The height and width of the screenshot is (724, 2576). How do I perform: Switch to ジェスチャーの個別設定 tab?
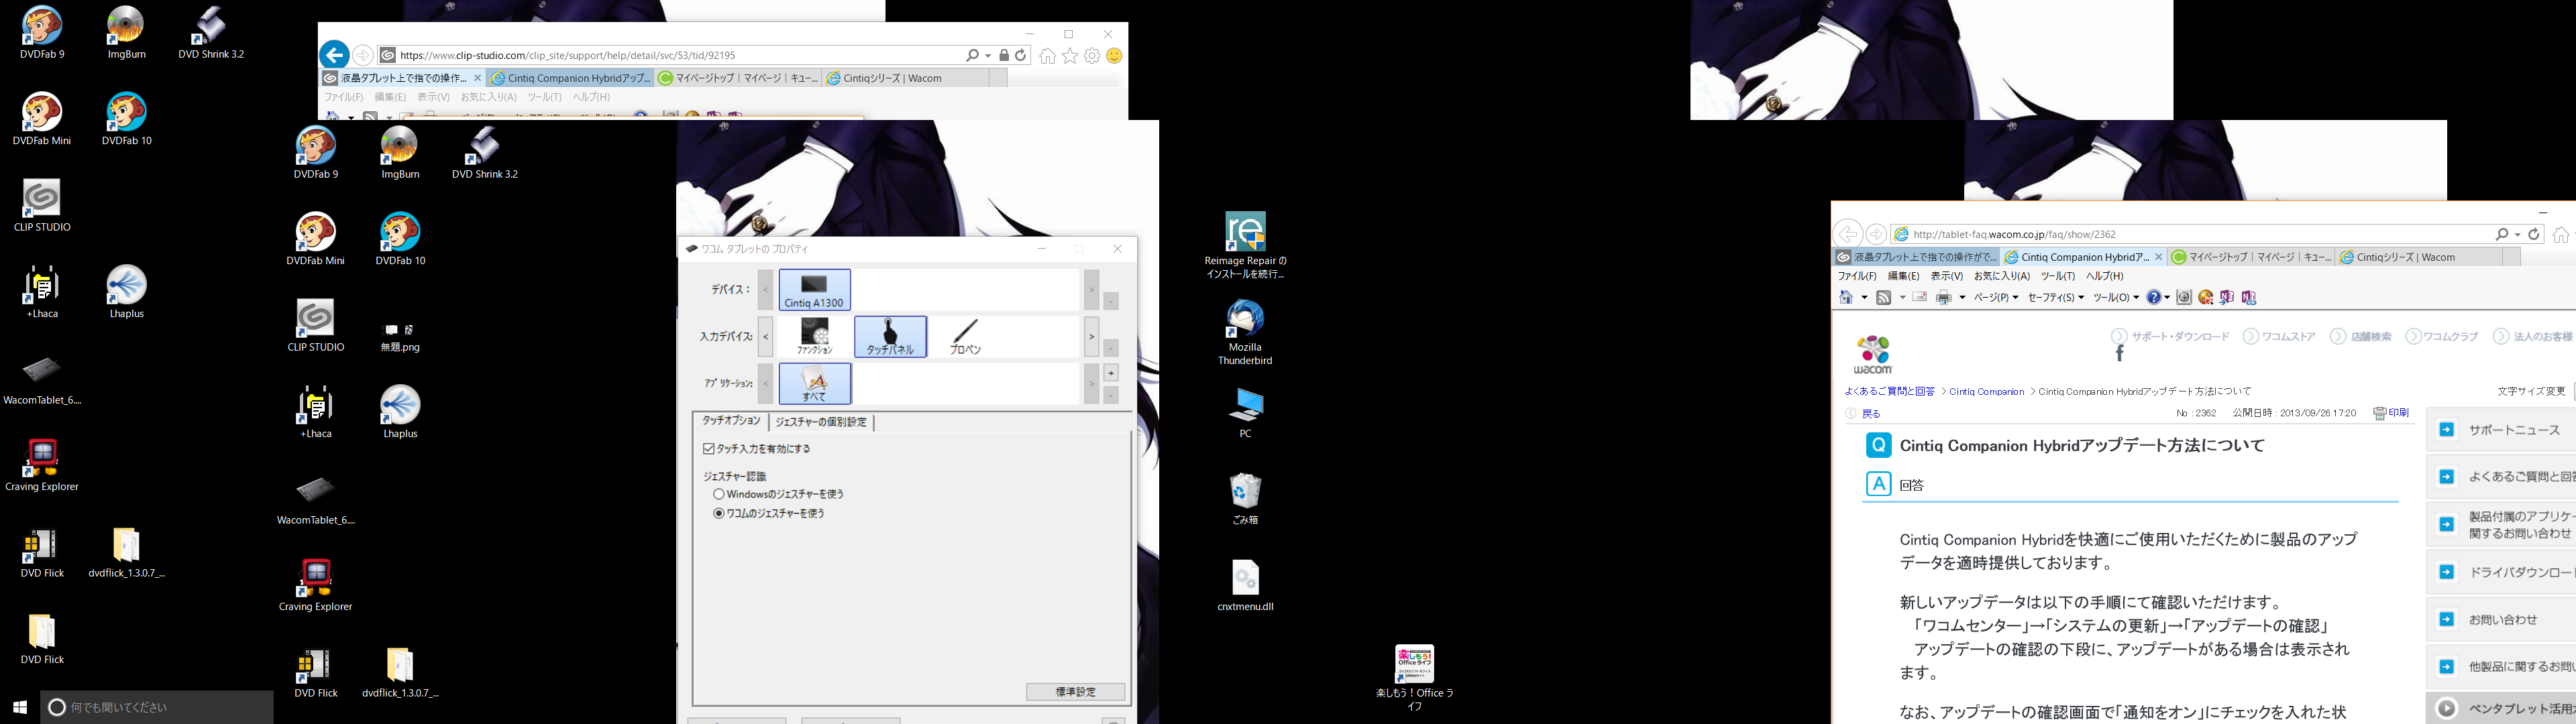coord(821,422)
